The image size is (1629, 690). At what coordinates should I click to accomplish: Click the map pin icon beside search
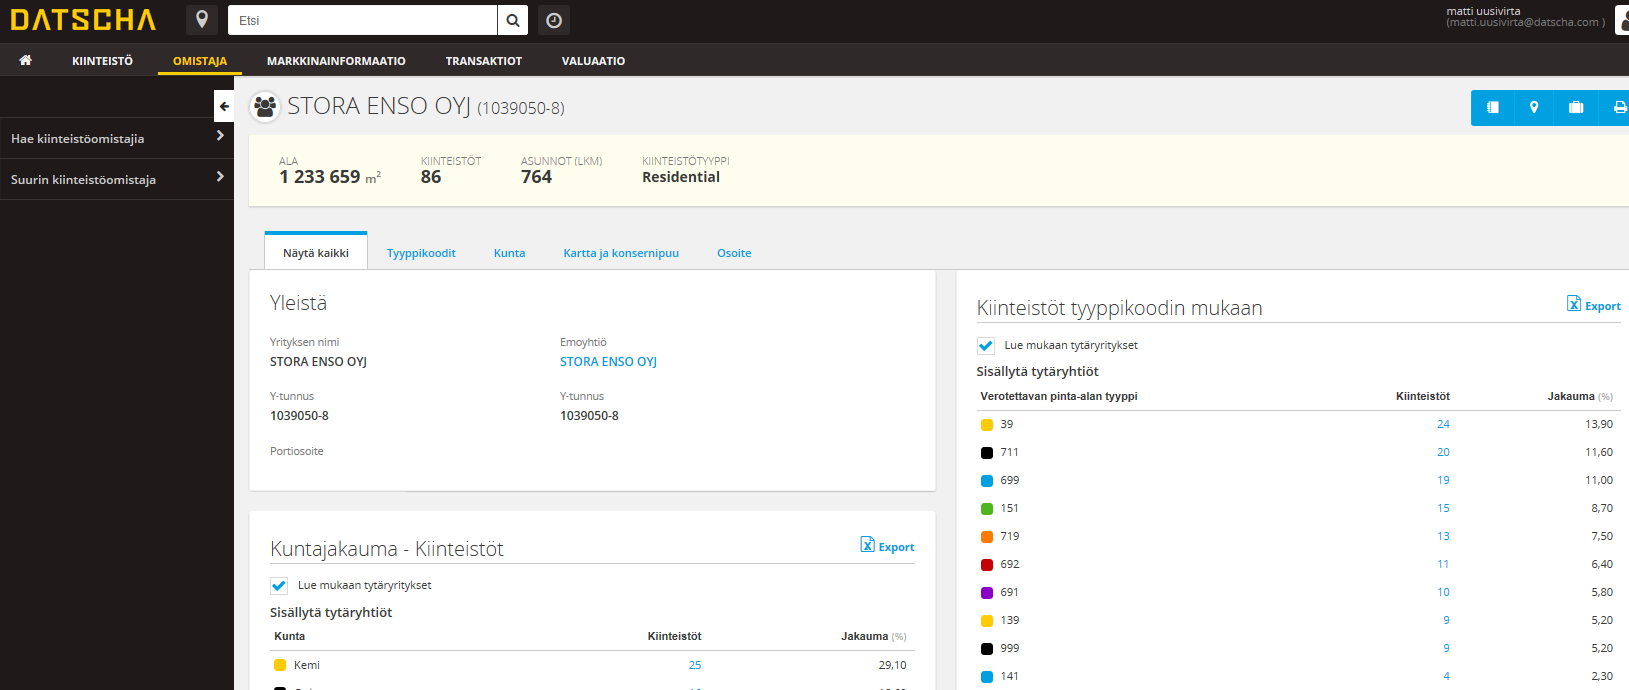pos(202,20)
